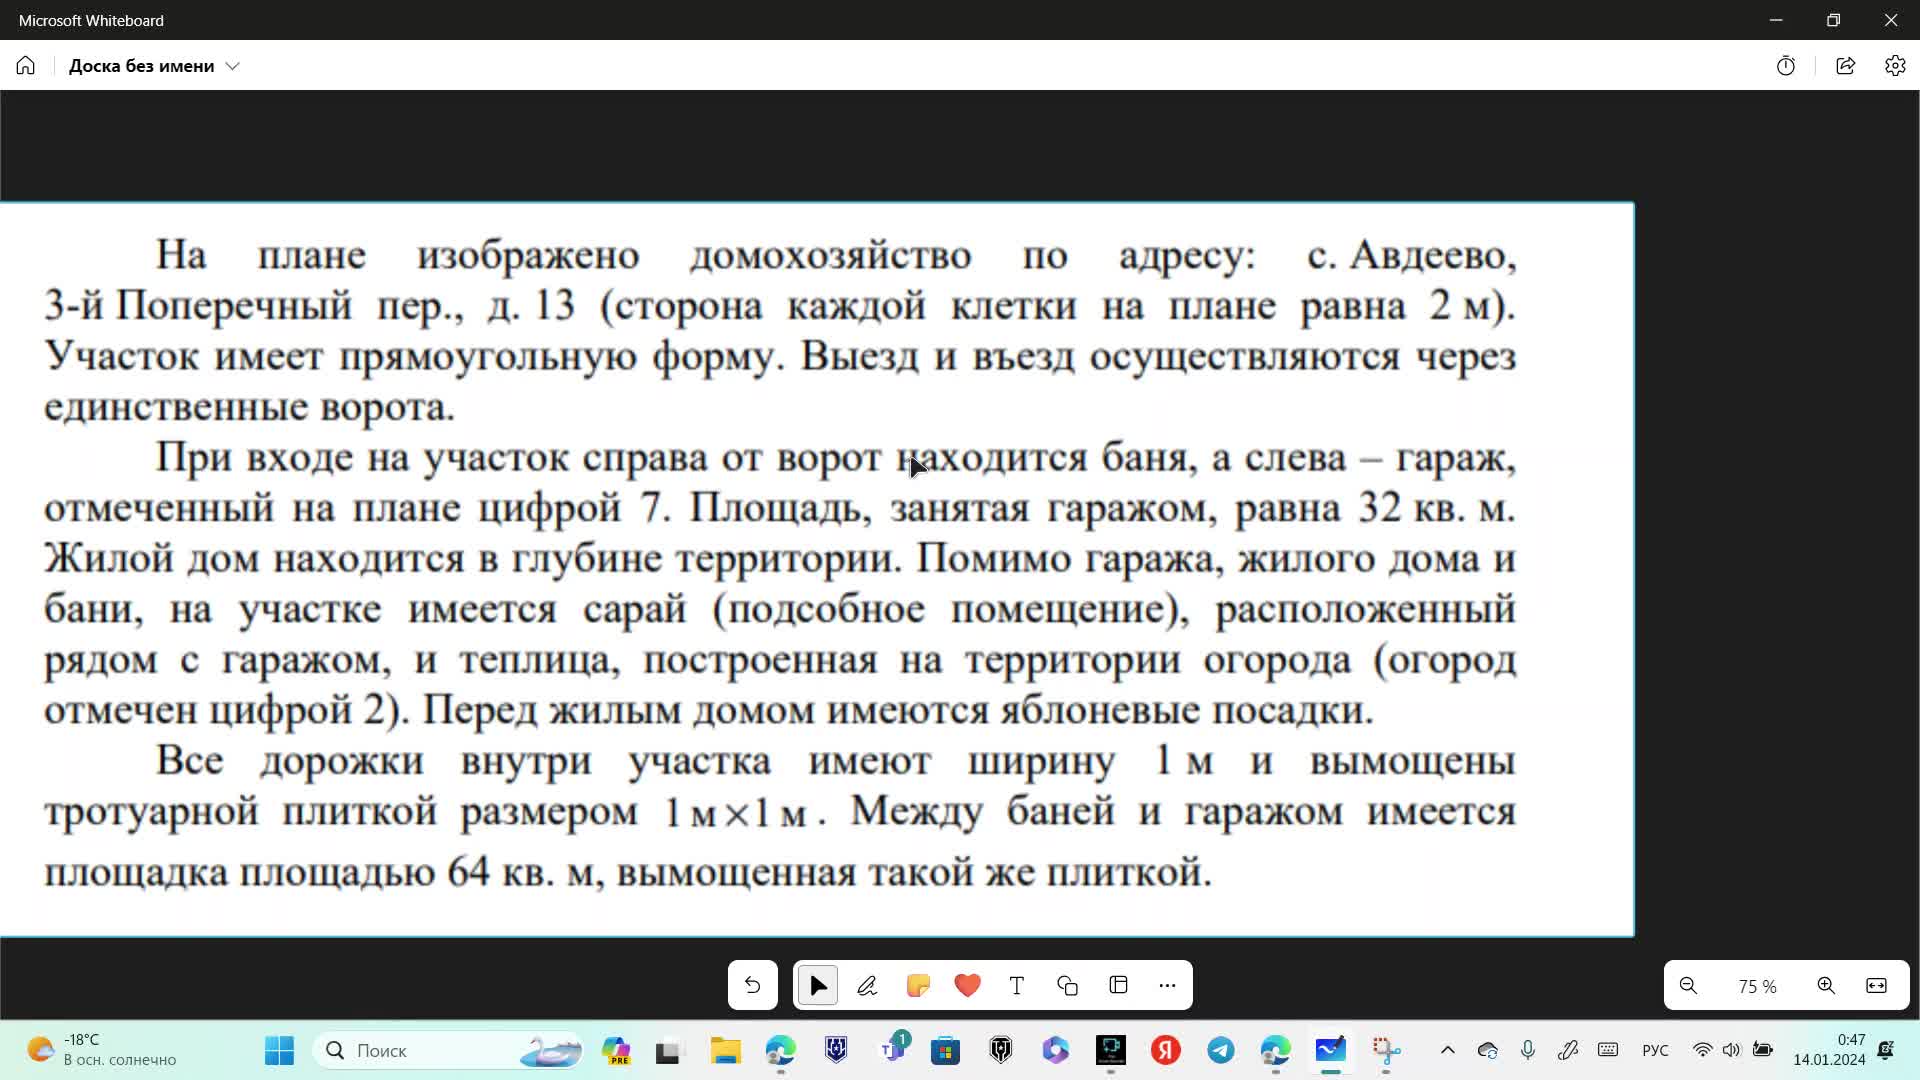Open Whiteboard settings gear
This screenshot has height=1080, width=1920.
tap(1895, 65)
